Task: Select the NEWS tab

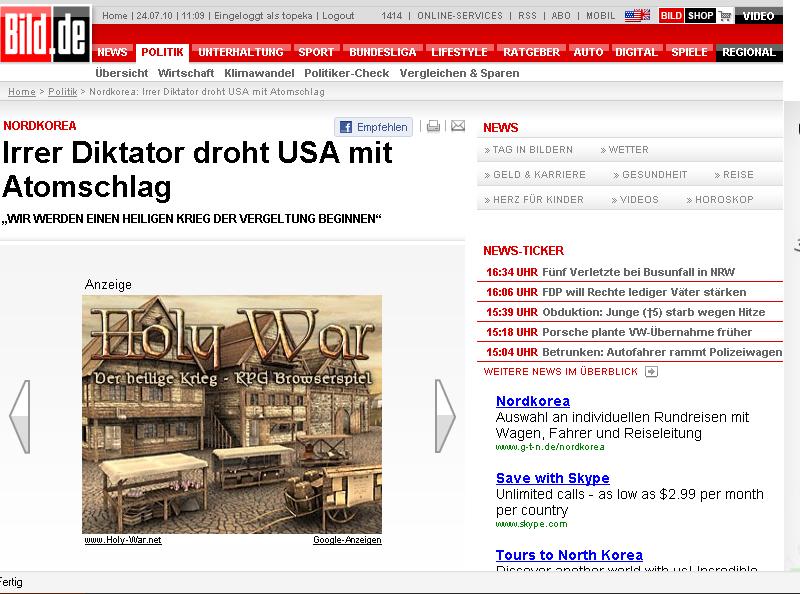Action: (x=112, y=52)
